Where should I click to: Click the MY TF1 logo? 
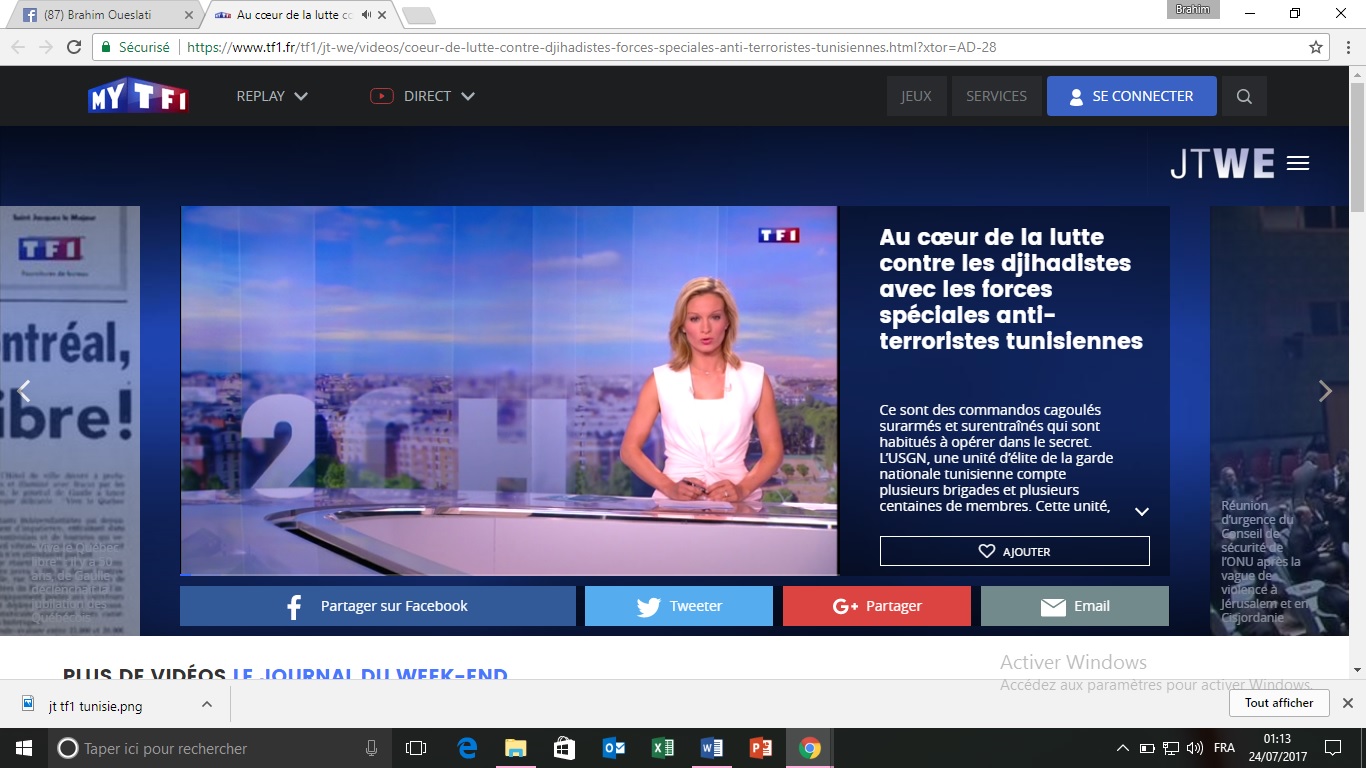(x=137, y=96)
